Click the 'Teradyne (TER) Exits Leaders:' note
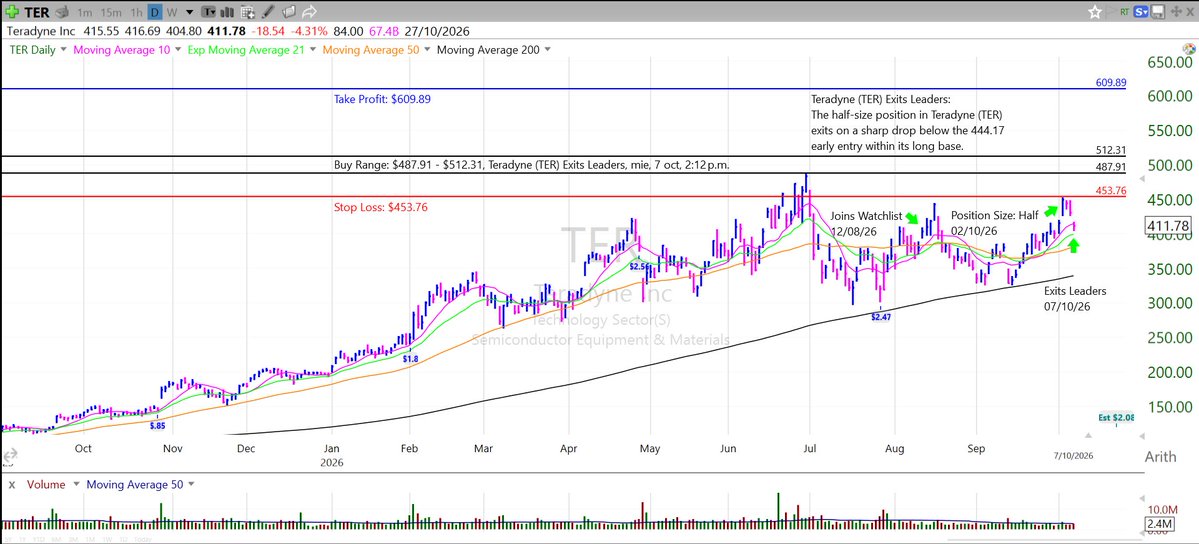Screen dimensions: 1199x544 881,99
